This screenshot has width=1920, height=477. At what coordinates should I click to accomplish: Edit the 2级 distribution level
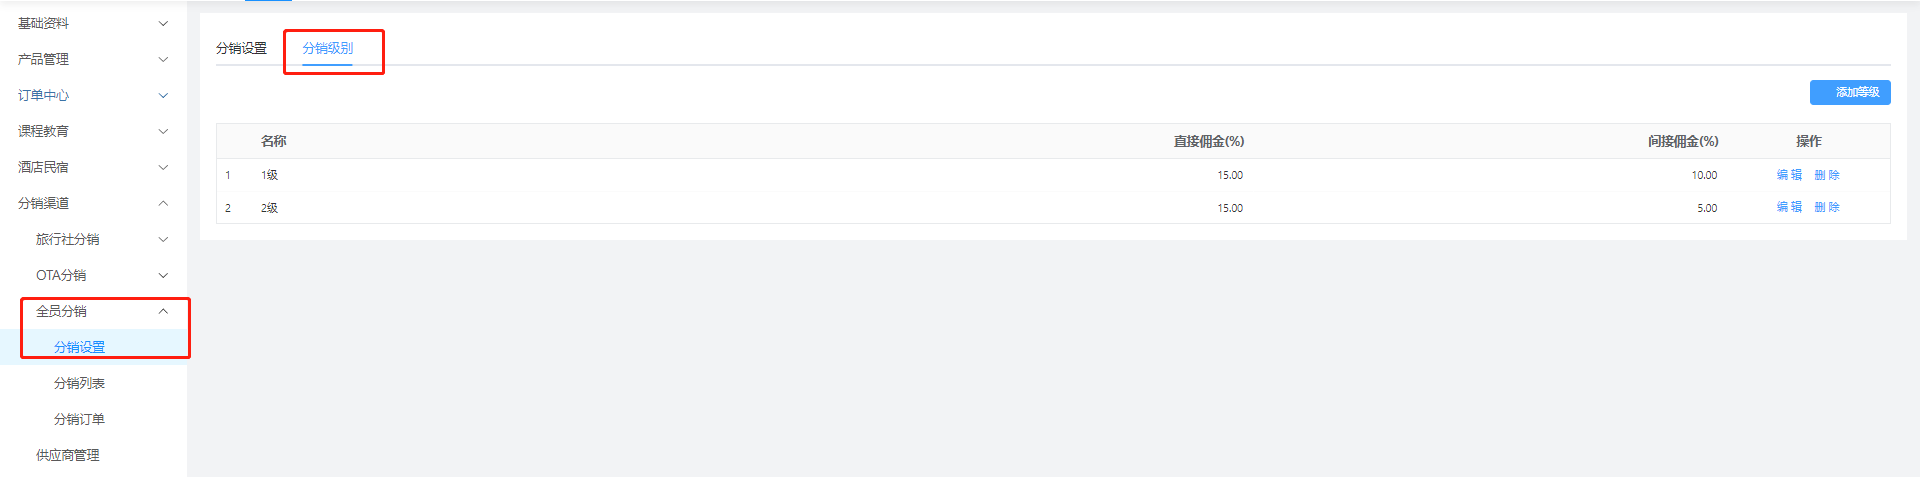1789,207
